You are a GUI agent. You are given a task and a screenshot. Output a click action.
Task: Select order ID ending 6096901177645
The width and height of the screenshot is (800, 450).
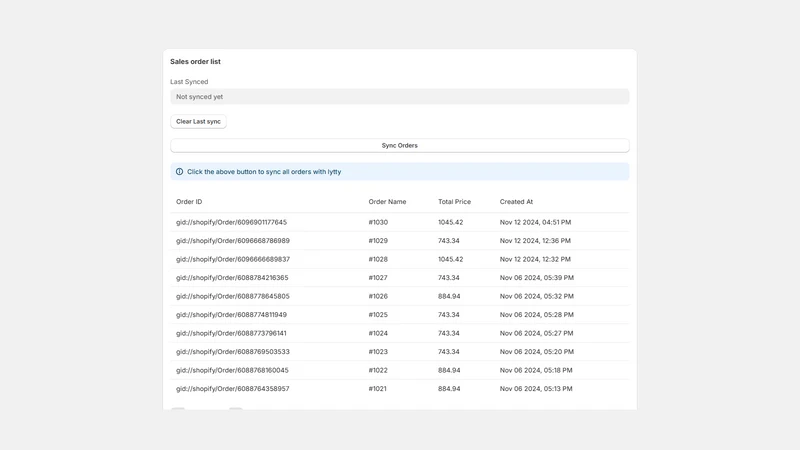tap(231, 222)
